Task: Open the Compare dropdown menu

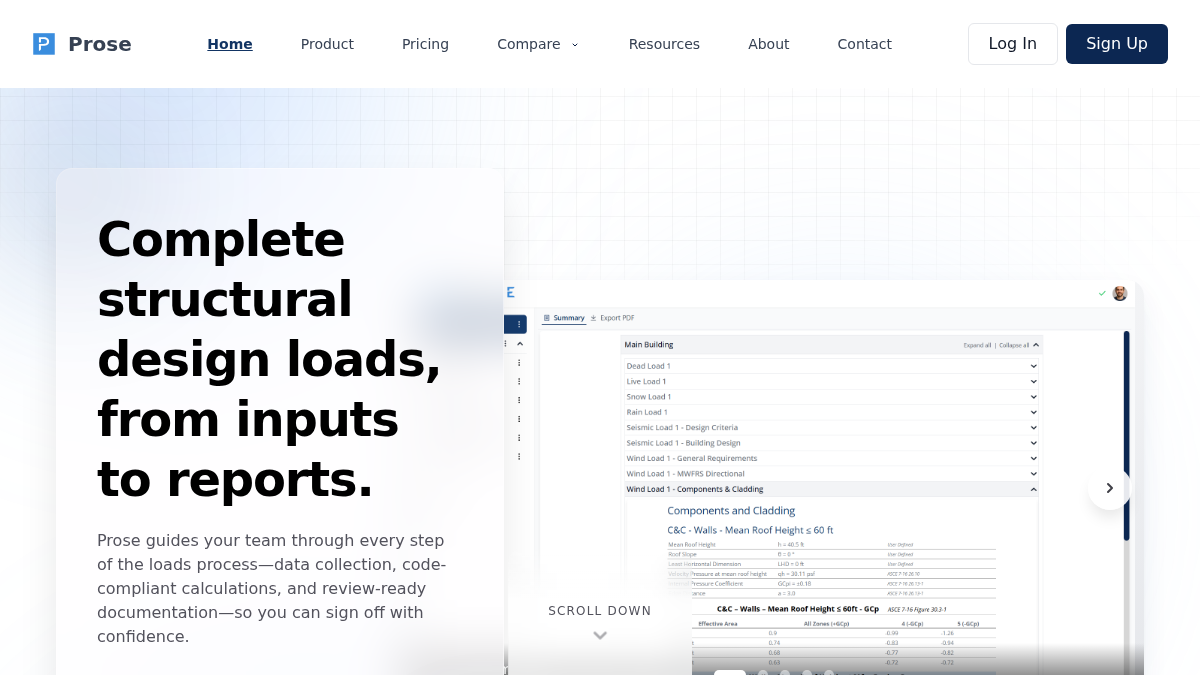Action: [x=538, y=44]
